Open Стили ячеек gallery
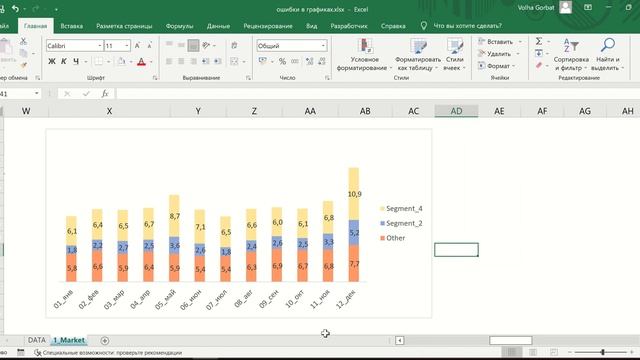This screenshot has height=360, width=640. (454, 55)
